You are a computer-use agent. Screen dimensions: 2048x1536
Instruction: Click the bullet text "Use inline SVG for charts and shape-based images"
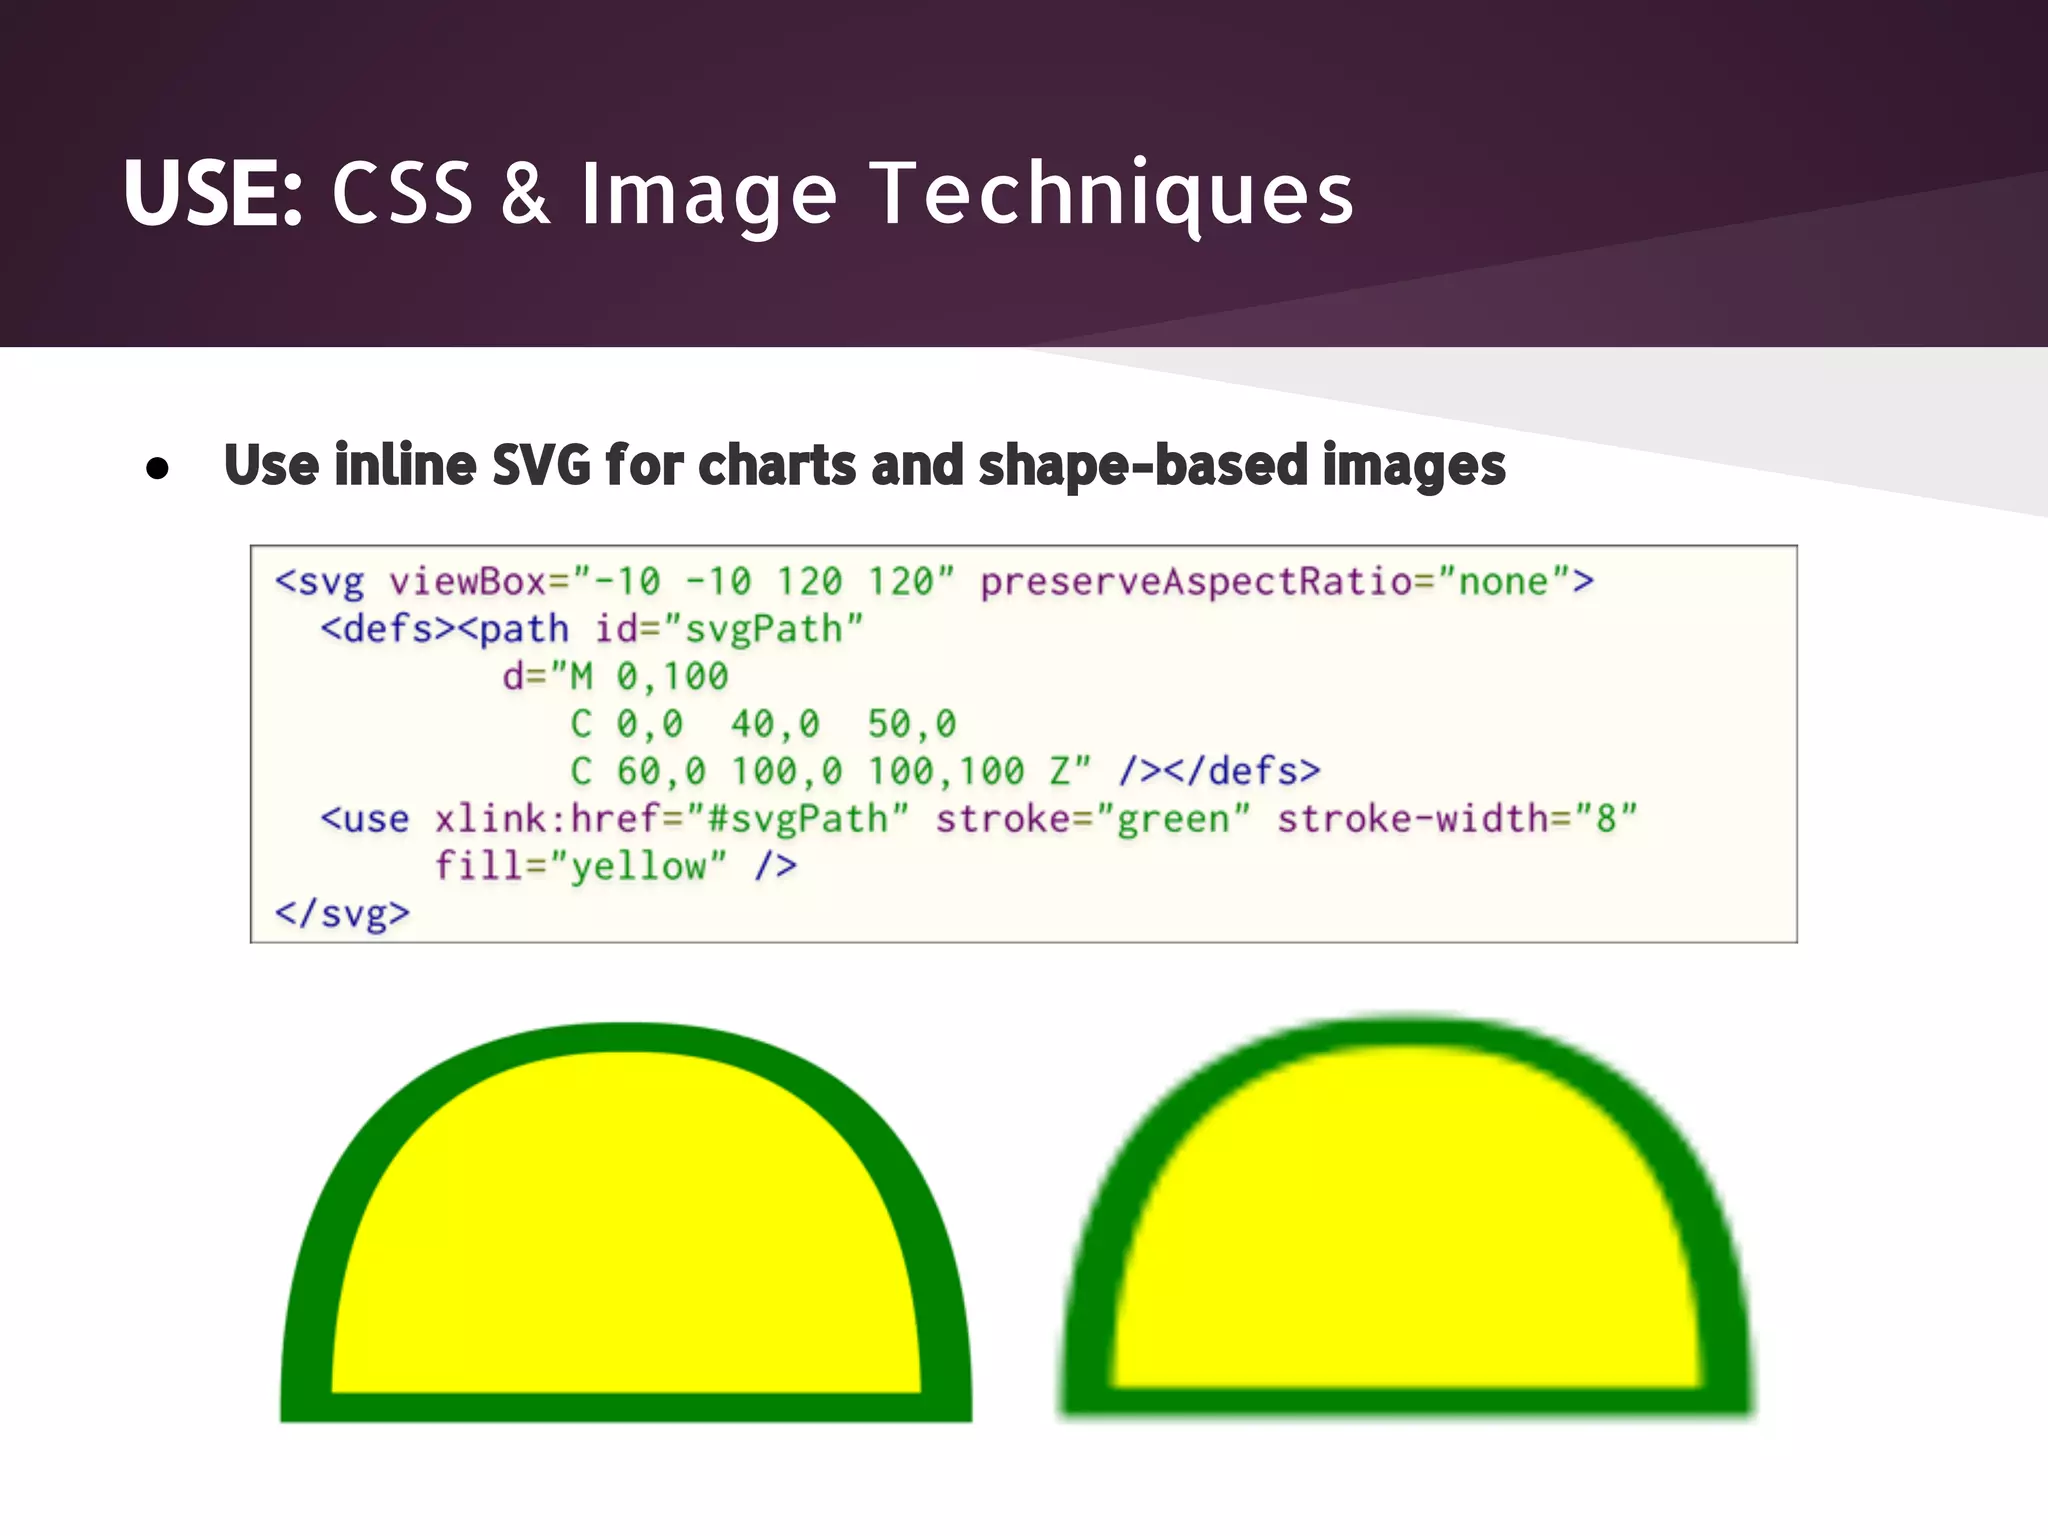point(864,466)
